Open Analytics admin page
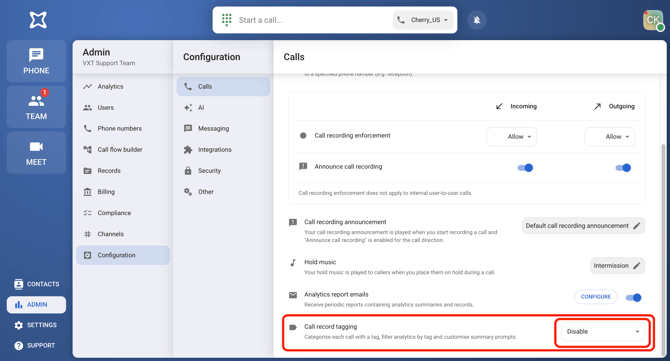 pyautogui.click(x=123, y=86)
